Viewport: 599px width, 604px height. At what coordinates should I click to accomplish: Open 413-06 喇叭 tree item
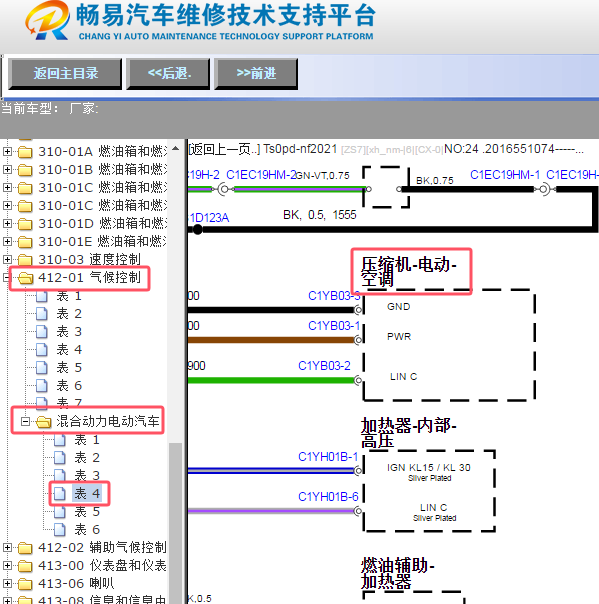tap(76, 584)
